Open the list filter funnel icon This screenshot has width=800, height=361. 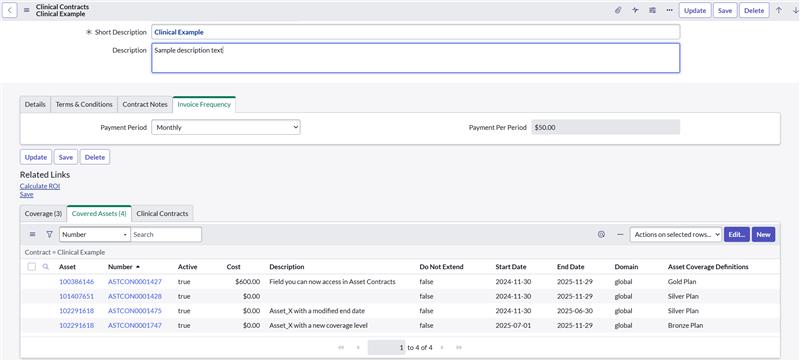click(x=49, y=235)
